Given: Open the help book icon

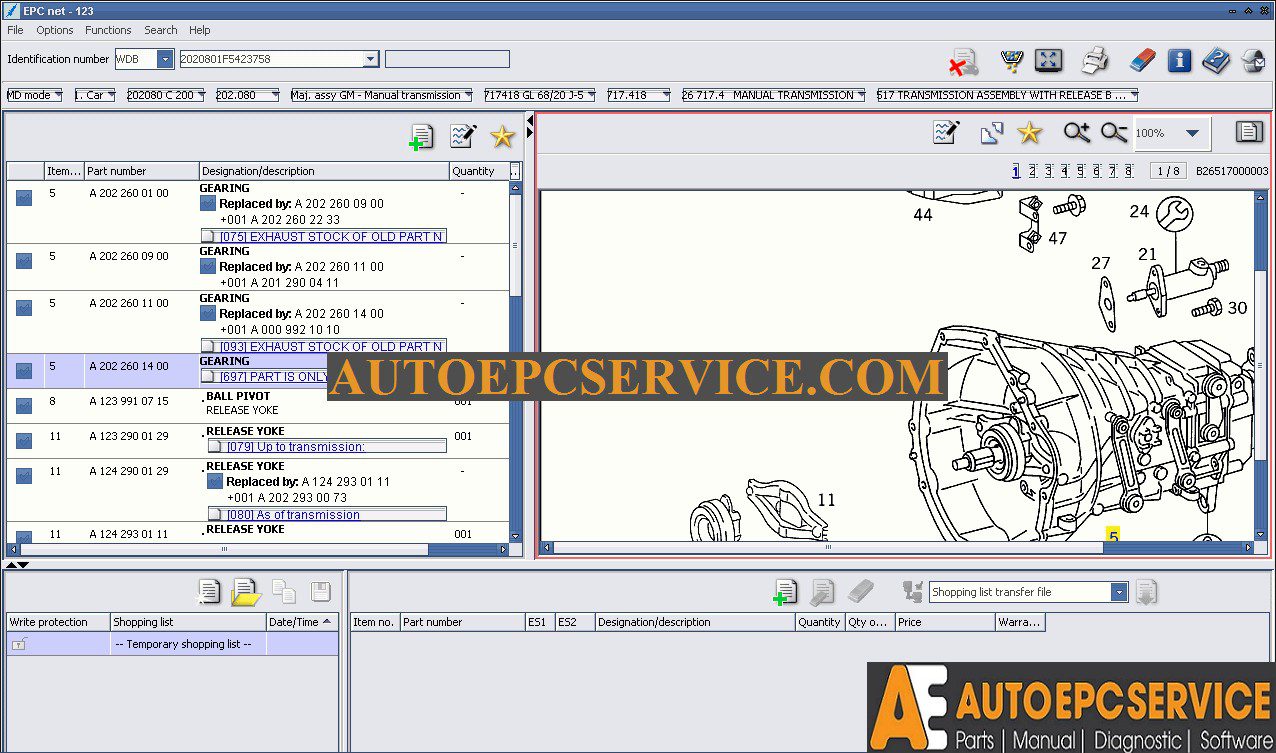Looking at the screenshot, I should tap(1216, 60).
